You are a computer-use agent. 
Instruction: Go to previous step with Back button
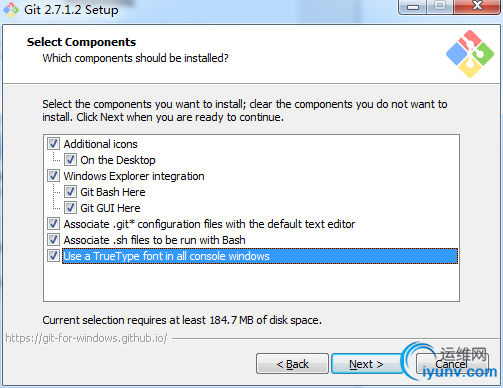(292, 364)
